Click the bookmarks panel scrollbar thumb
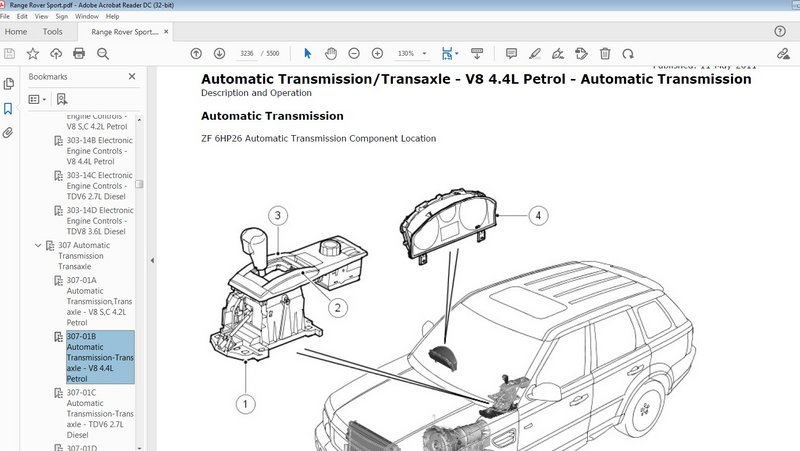This screenshot has height=451, width=800. (x=139, y=184)
